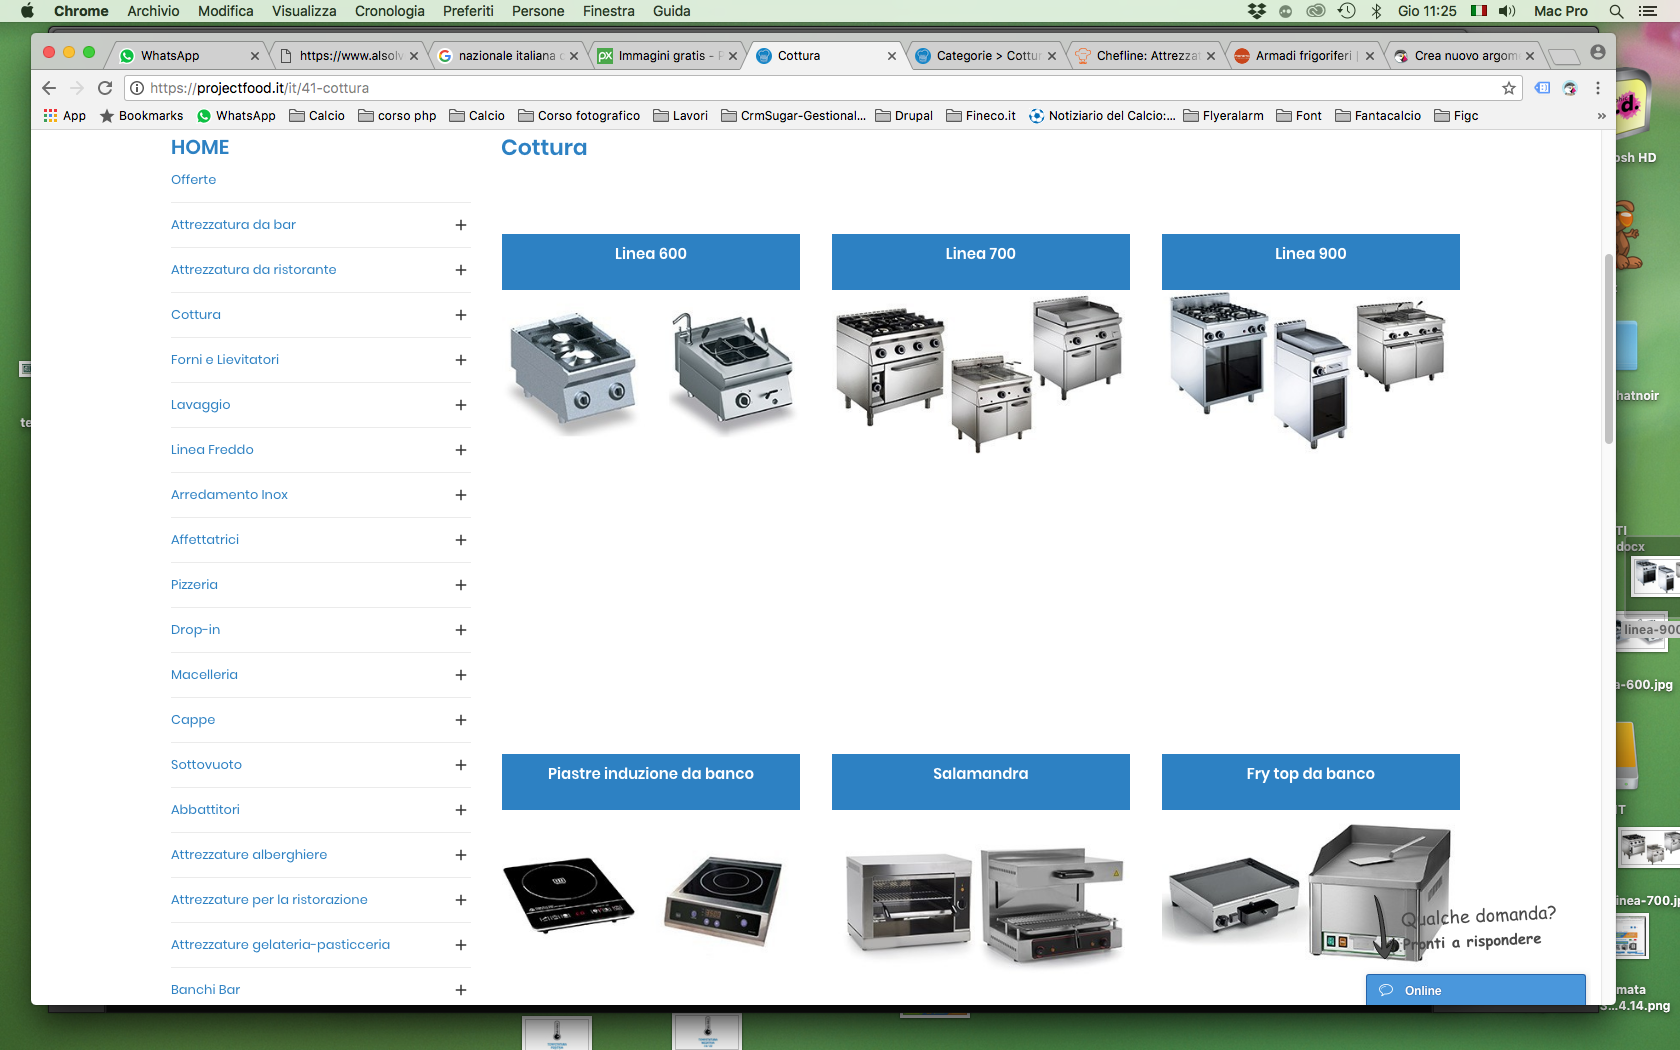Open the Offerte link
1680x1050 pixels.
pyautogui.click(x=193, y=180)
